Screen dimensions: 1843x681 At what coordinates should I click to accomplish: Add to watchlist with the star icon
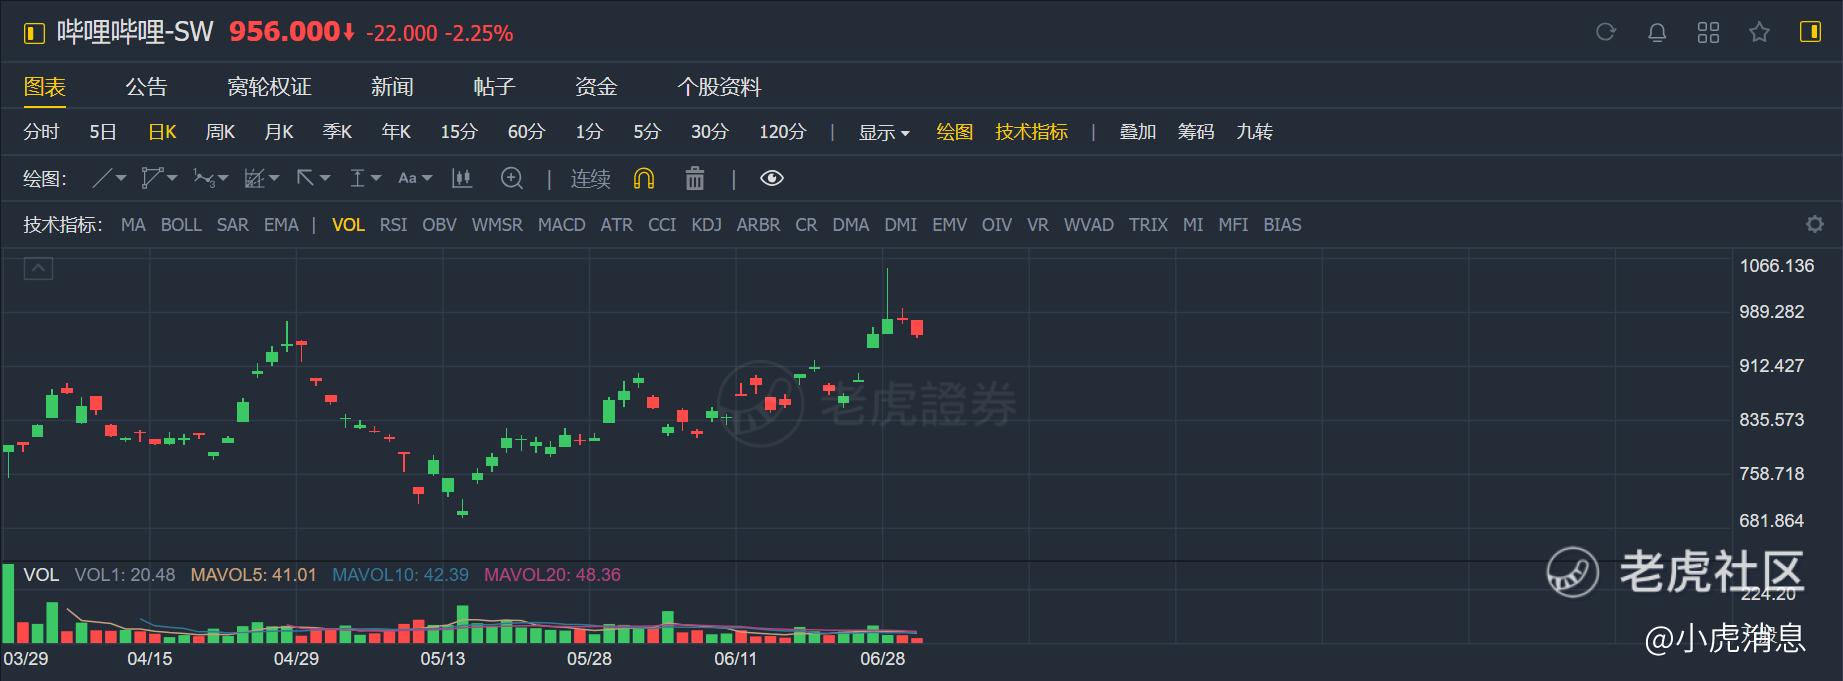(x=1759, y=32)
